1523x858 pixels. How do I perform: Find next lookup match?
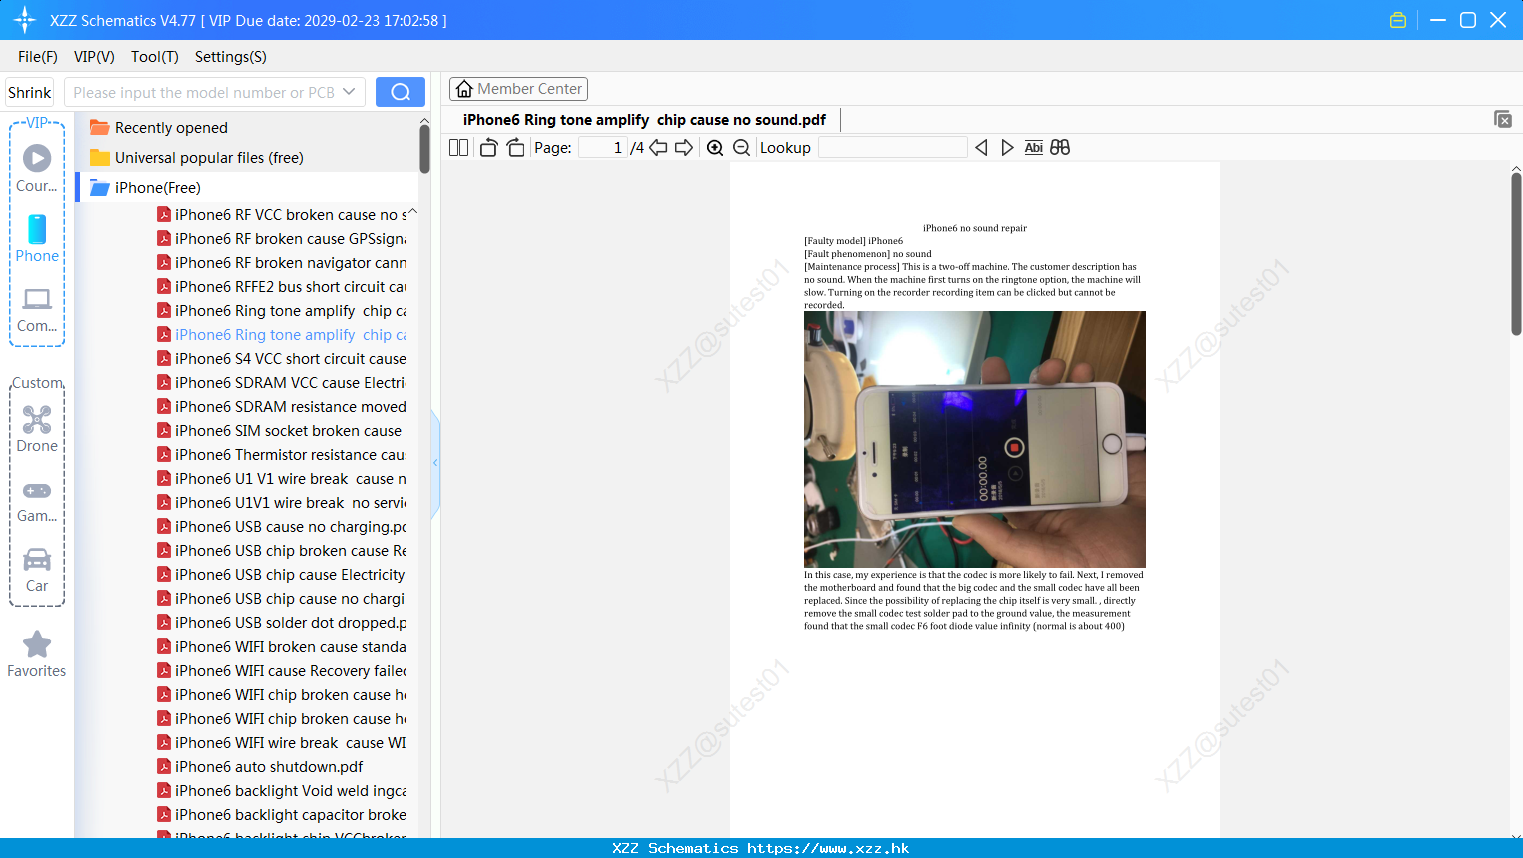1007,148
